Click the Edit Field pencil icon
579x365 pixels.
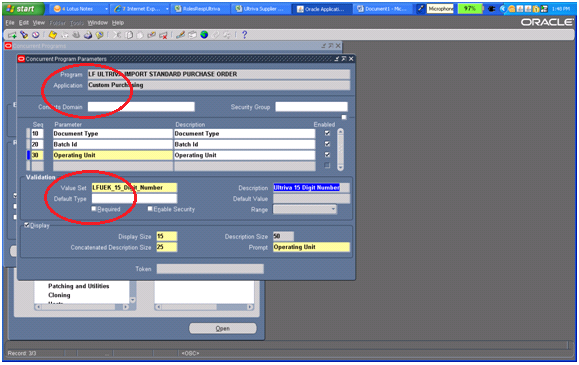[x=180, y=35]
